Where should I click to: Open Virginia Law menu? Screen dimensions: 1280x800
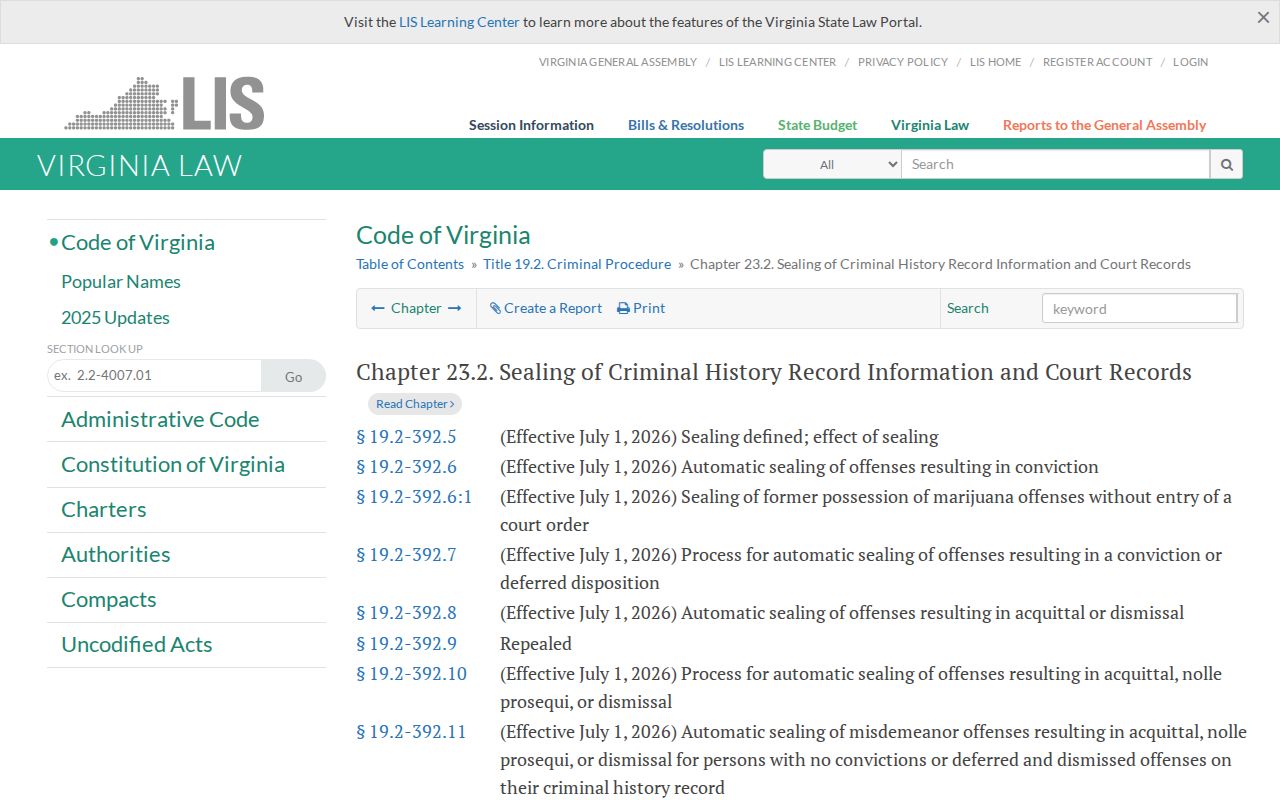point(930,125)
